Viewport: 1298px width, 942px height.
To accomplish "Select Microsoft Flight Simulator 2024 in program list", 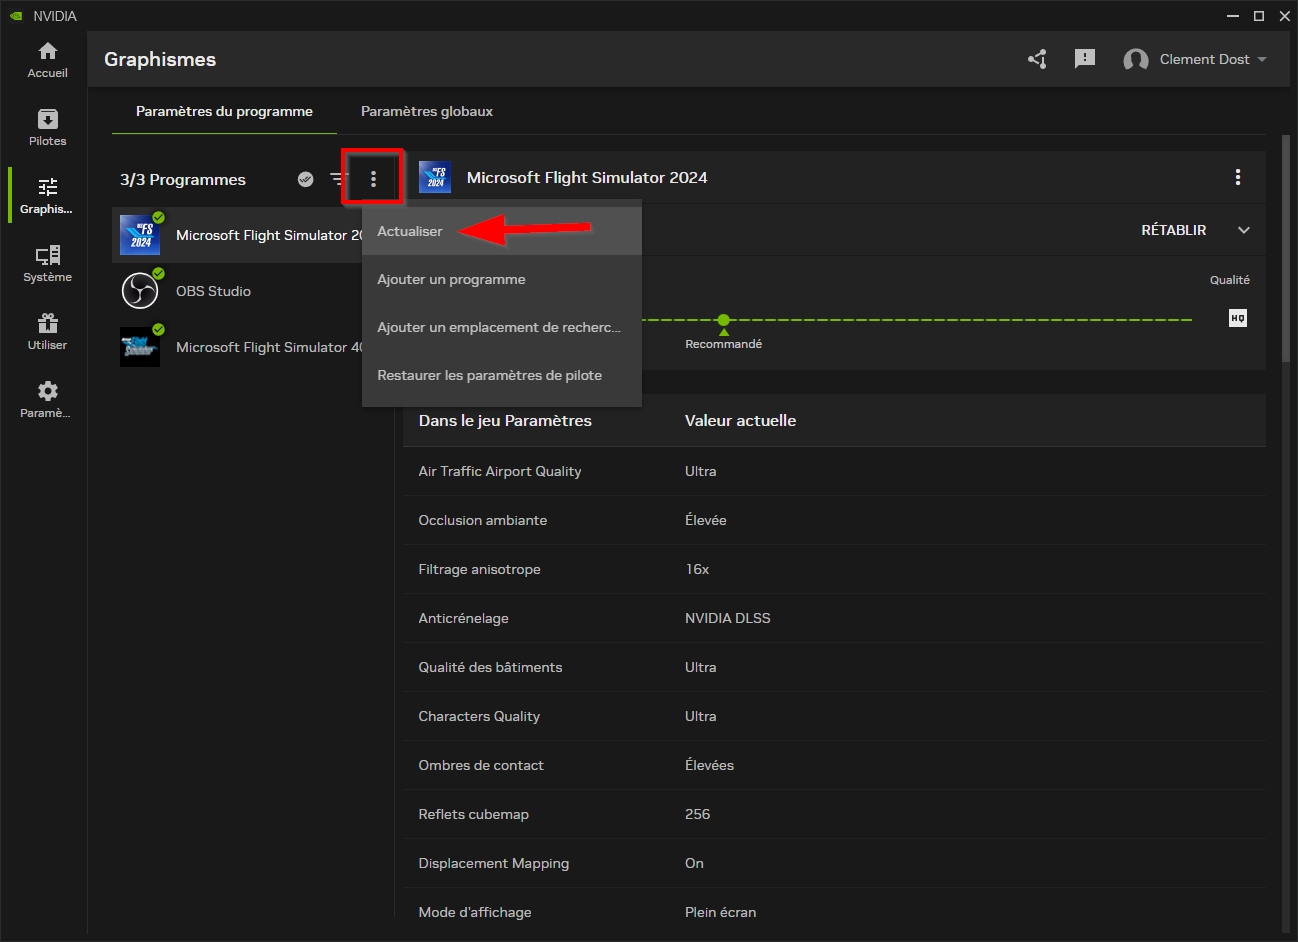I will pyautogui.click(x=238, y=235).
